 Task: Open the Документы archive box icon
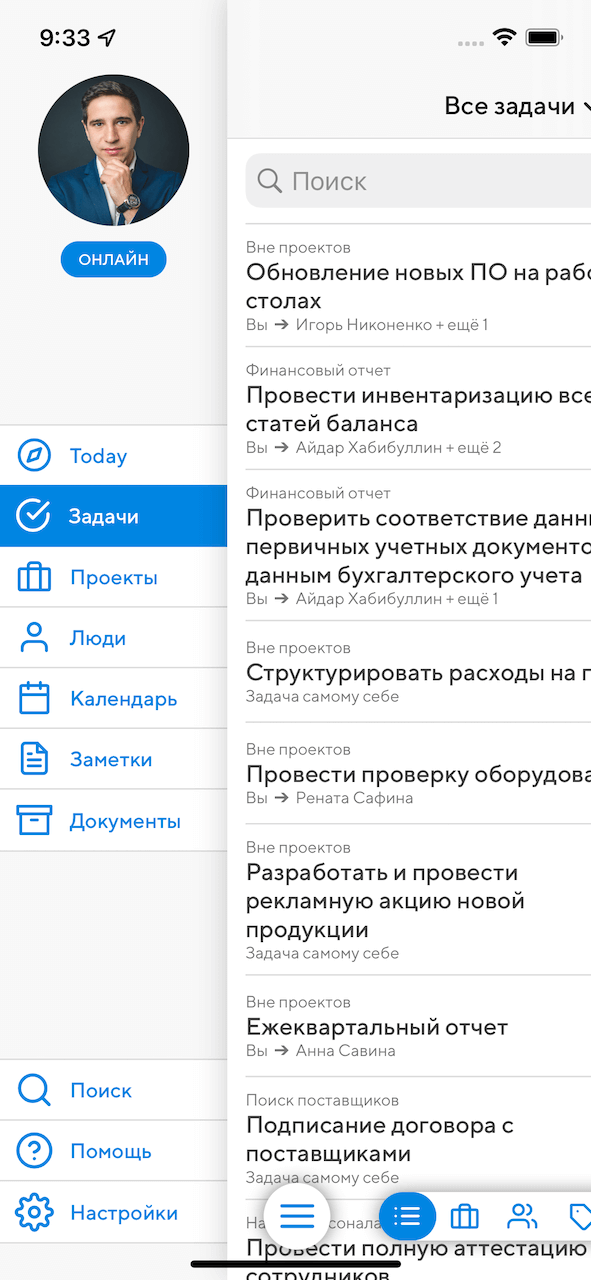(34, 820)
